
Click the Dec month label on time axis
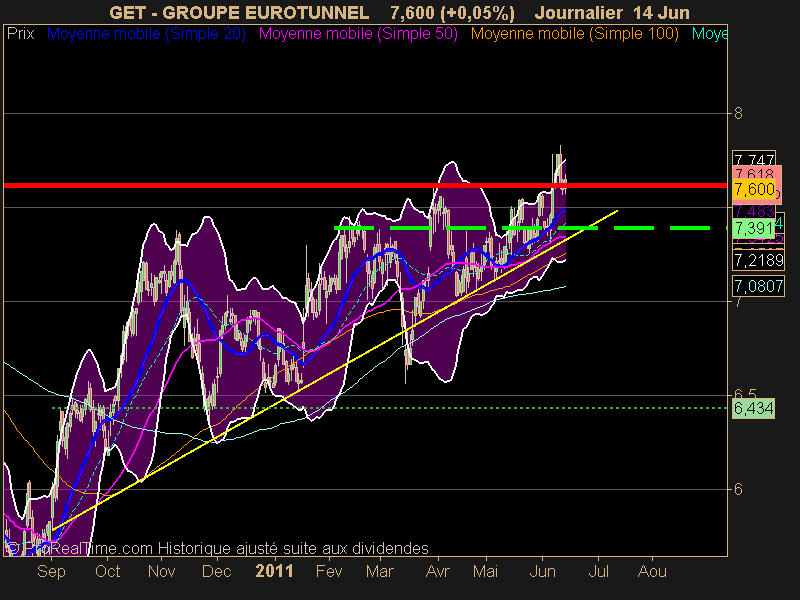tap(216, 571)
